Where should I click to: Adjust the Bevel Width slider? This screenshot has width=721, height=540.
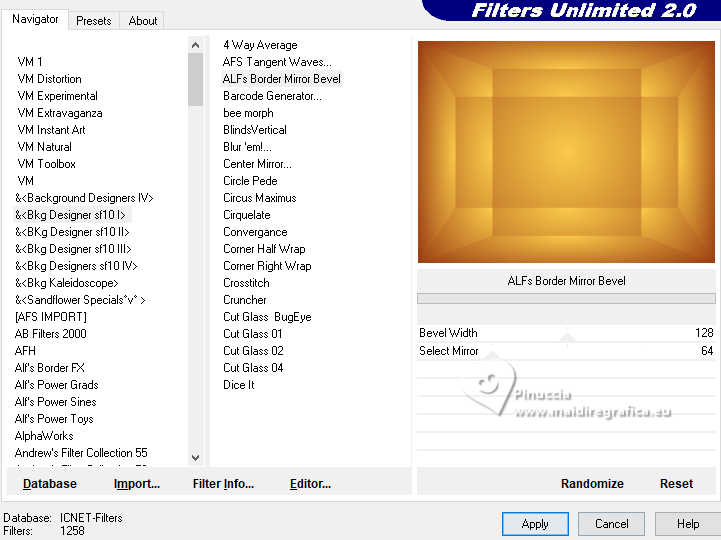click(x=567, y=338)
